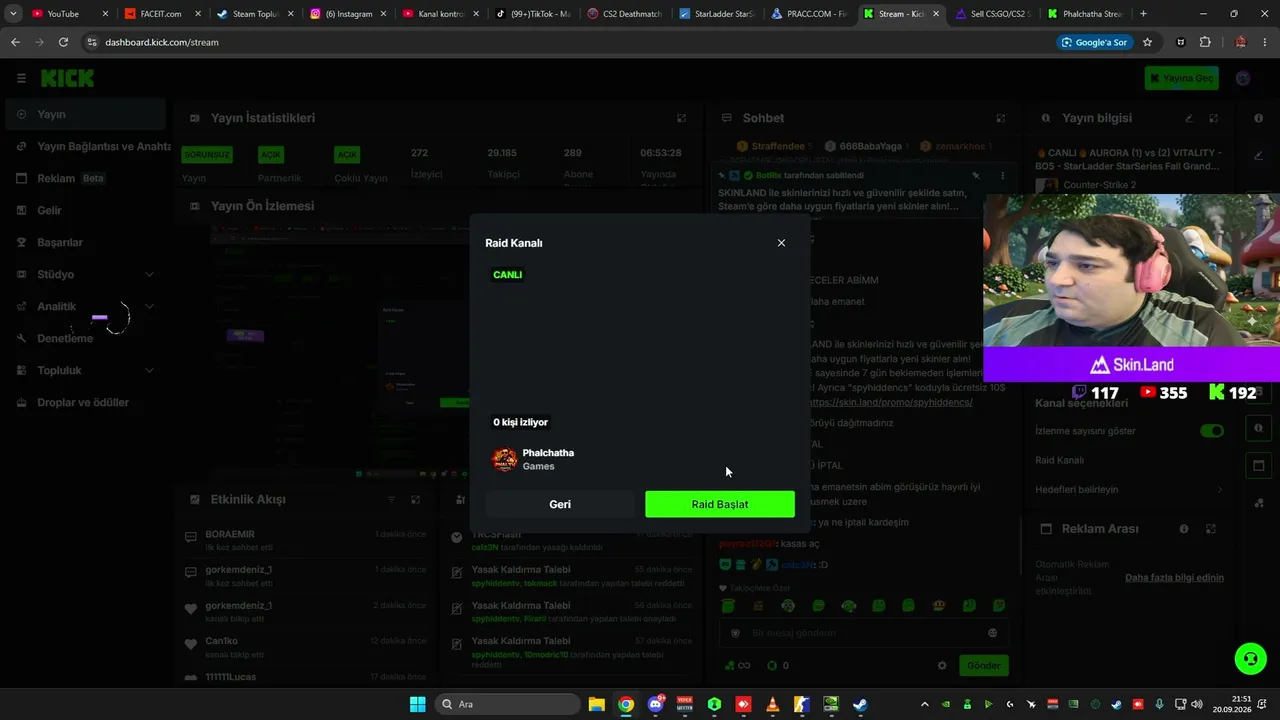Reload the page in Chrome

click(x=63, y=42)
